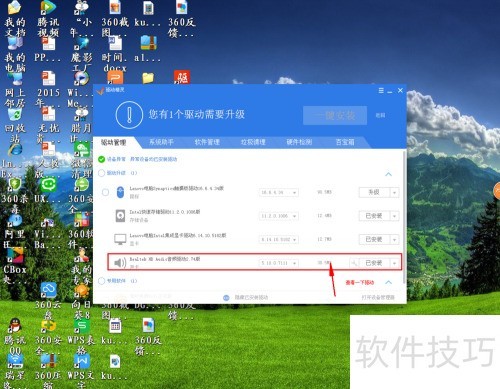500x389 pixels.
Task: Launch WPS表格 desktop shortcut
Action: click(x=81, y=336)
